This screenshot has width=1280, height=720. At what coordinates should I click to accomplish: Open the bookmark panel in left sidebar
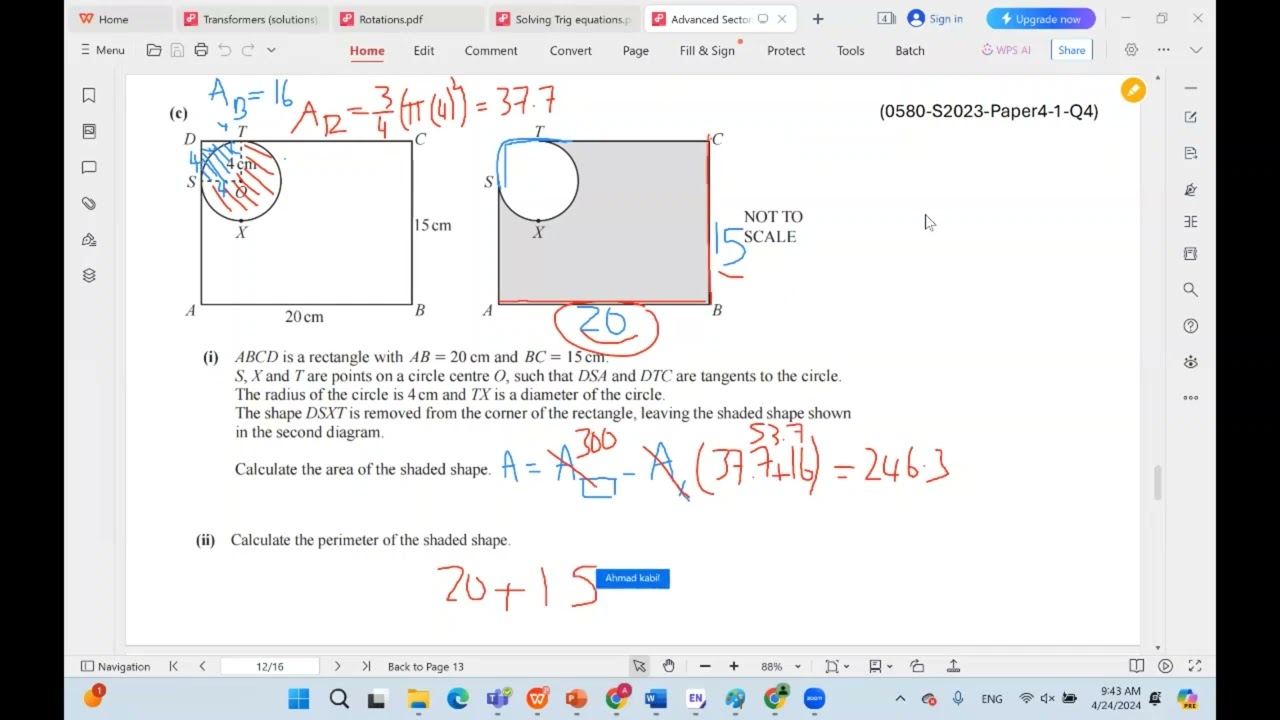89,95
